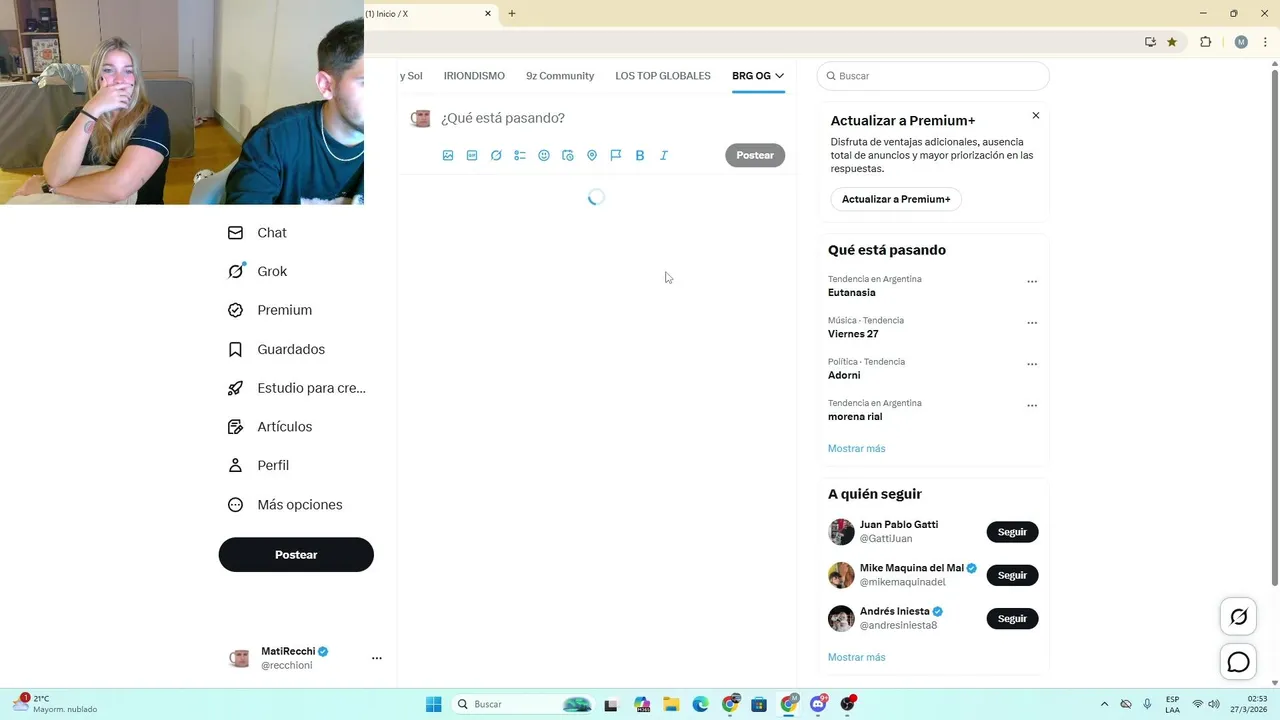This screenshot has width=1280, height=720.
Task: Open more options for Eutanasia trend
Action: [x=1032, y=282]
